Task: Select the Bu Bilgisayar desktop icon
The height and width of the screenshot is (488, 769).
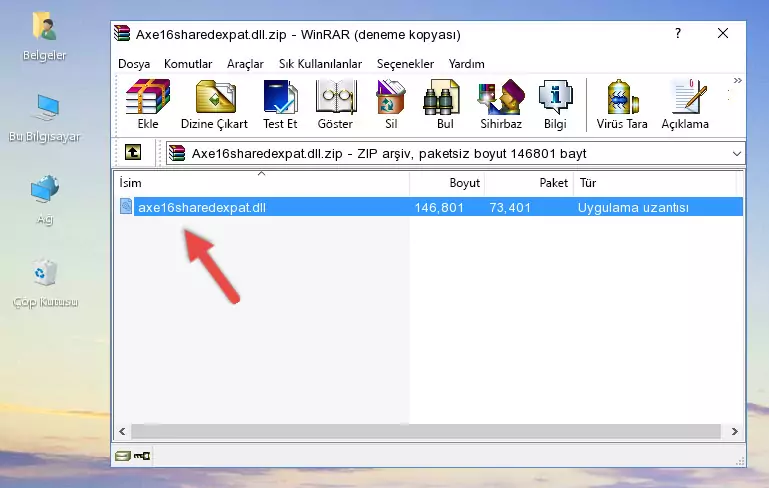Action: point(45,118)
